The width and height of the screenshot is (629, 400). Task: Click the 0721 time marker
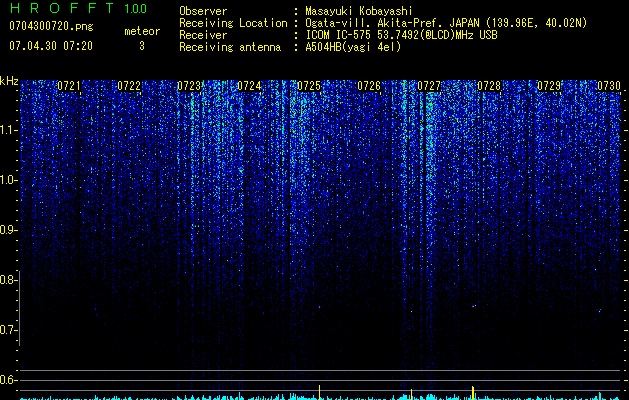pos(69,86)
